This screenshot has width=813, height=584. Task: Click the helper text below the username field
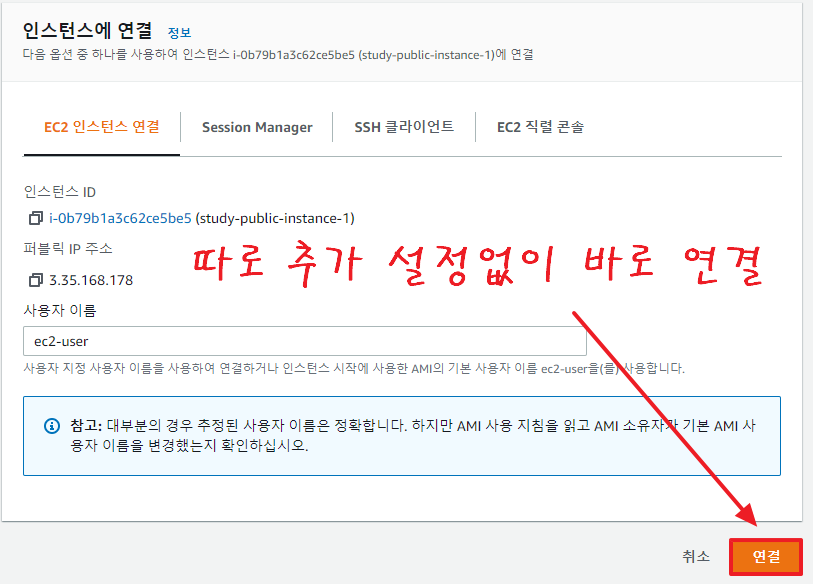point(354,369)
